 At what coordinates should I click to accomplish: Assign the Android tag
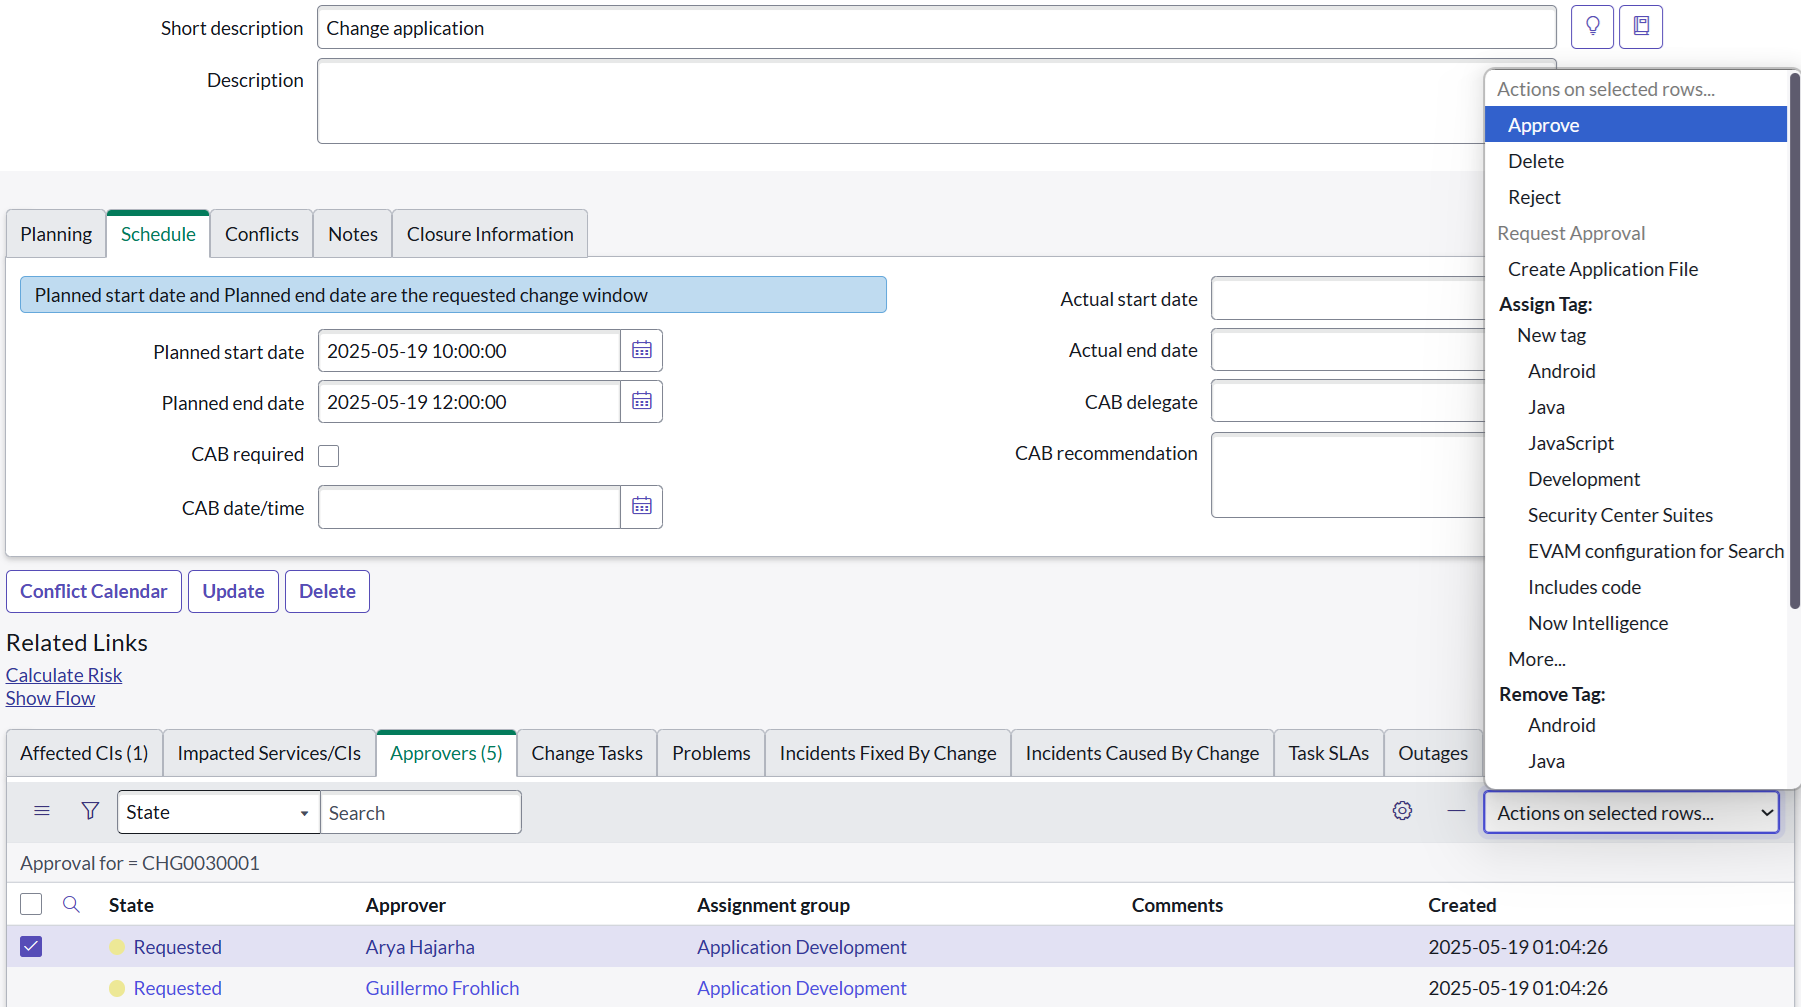pos(1635,371)
